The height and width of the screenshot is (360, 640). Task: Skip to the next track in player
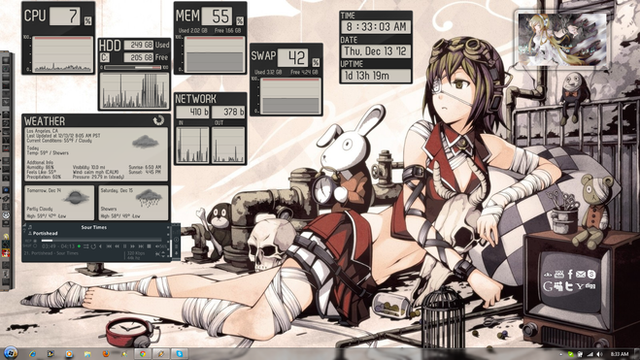pos(141,246)
